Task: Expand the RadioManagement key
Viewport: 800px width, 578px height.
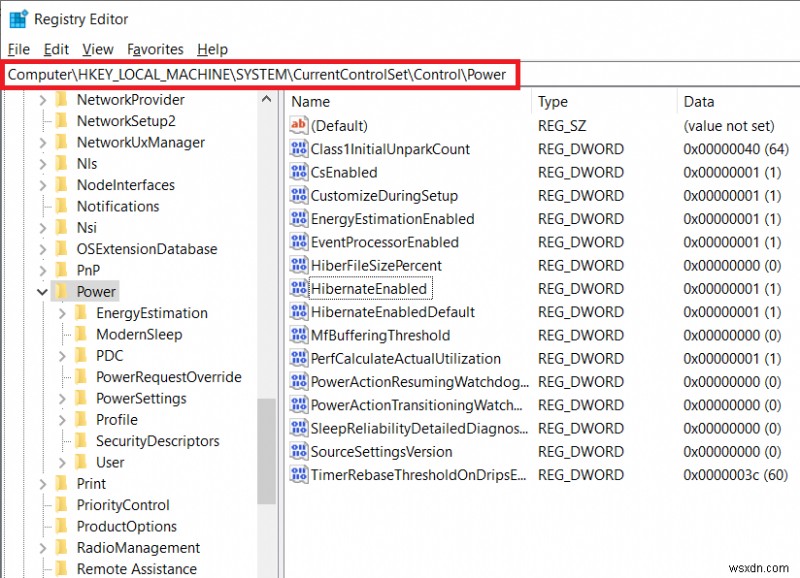Action: (43, 548)
